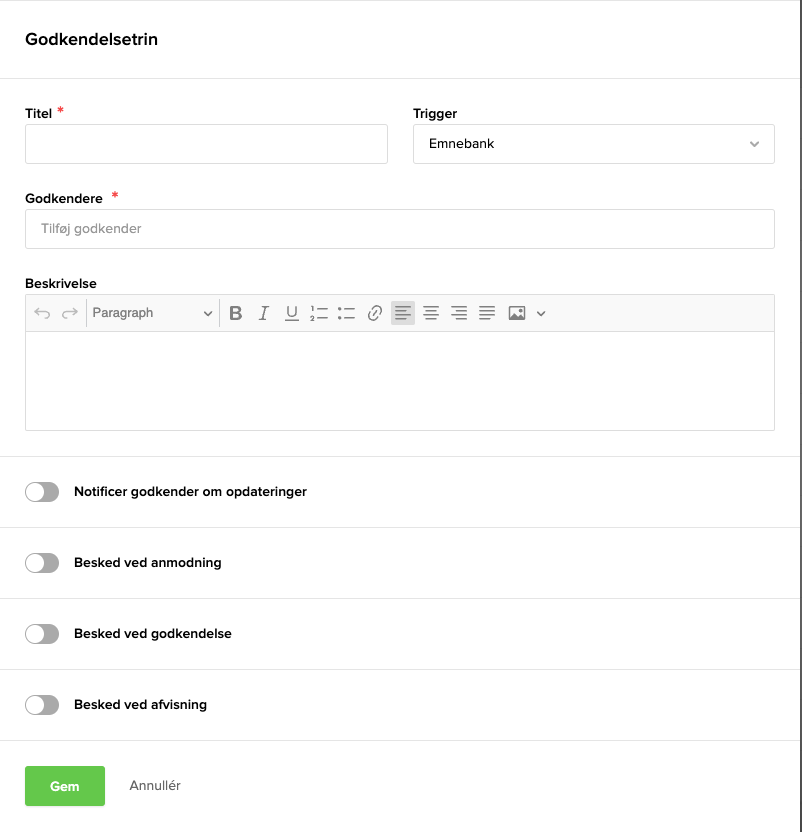Screen dimensions: 802x832
Task: Insert a numbered list
Action: [319, 313]
